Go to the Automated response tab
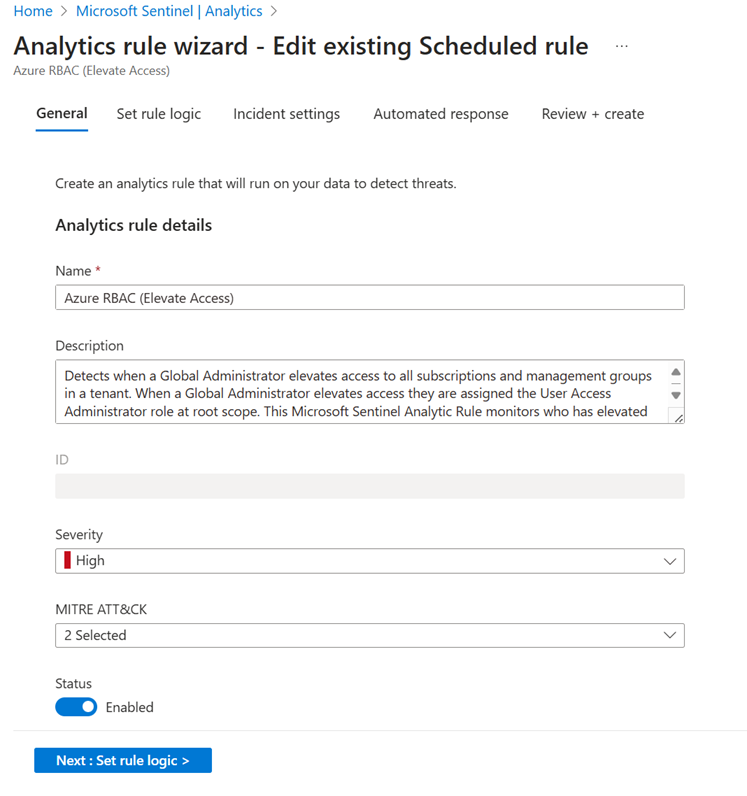The width and height of the screenshot is (747, 796). coord(441,114)
